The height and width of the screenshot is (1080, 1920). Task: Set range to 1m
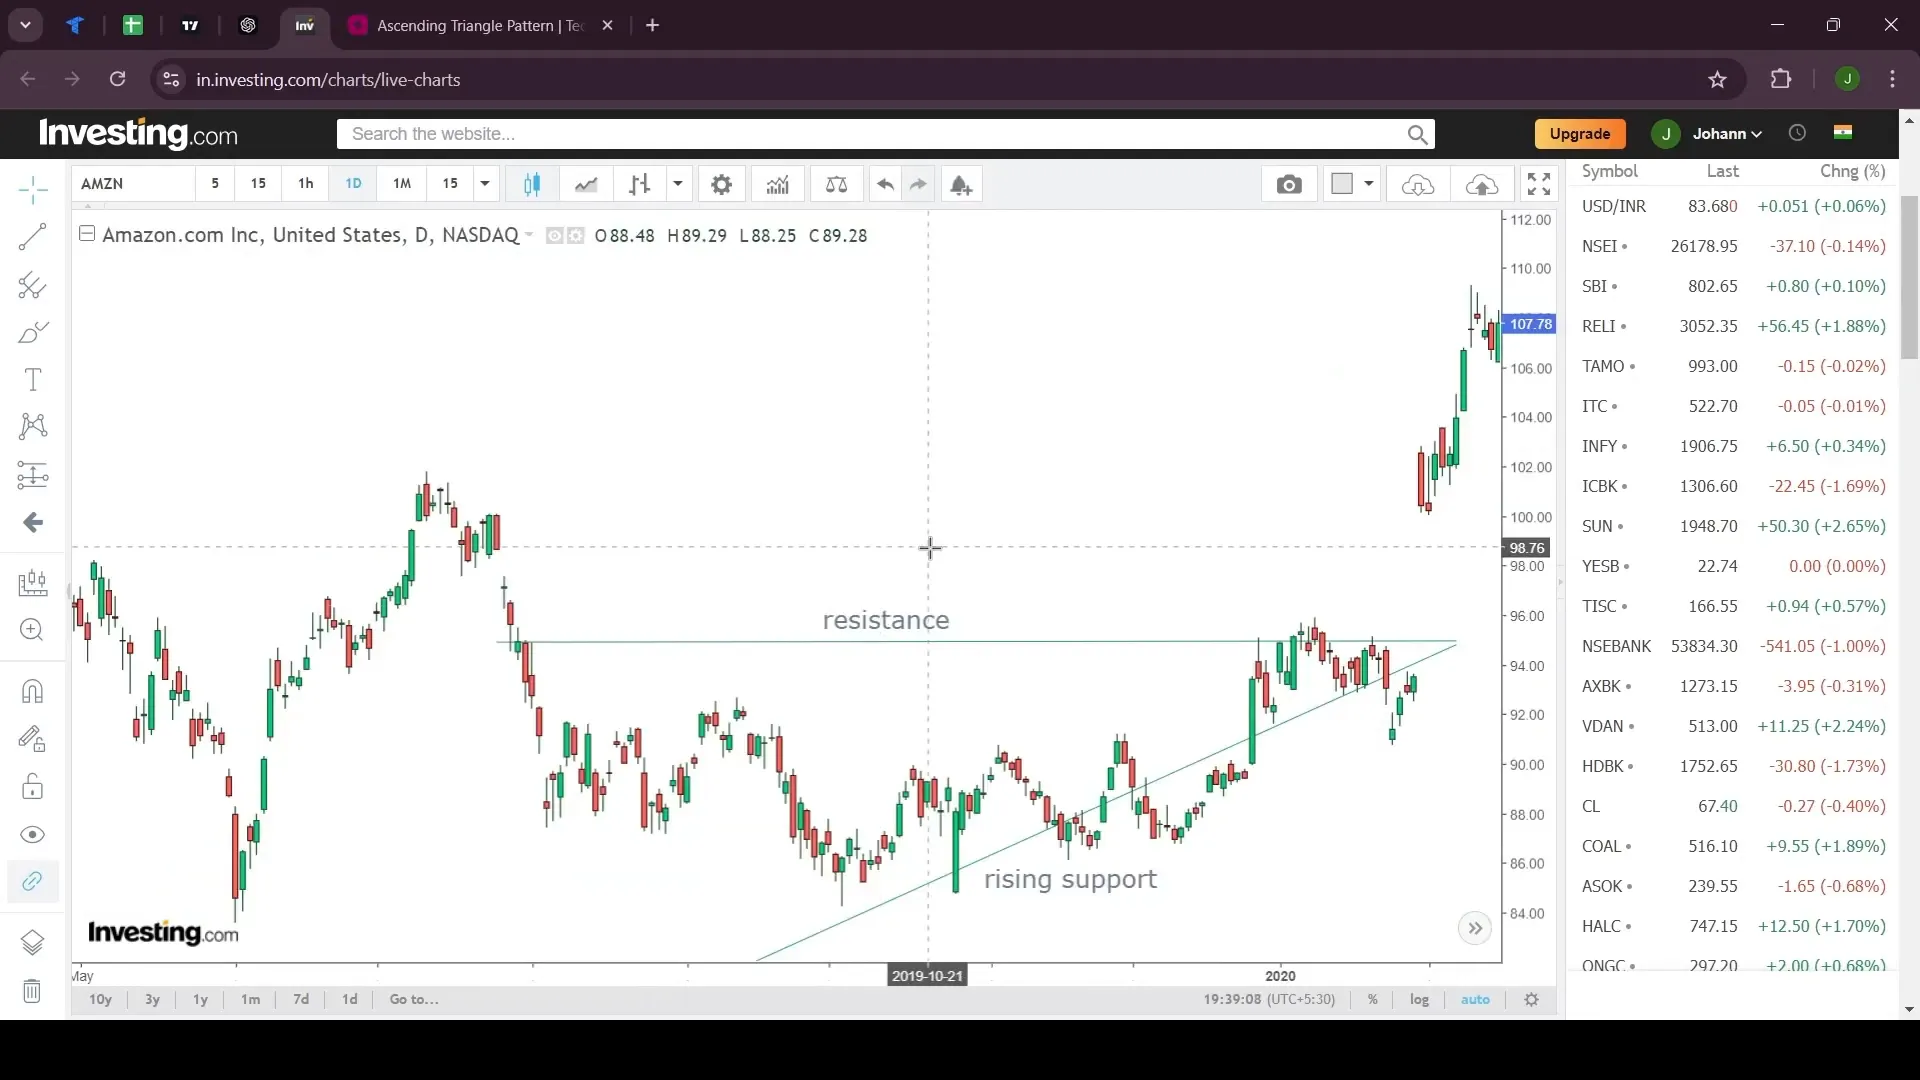click(x=250, y=999)
